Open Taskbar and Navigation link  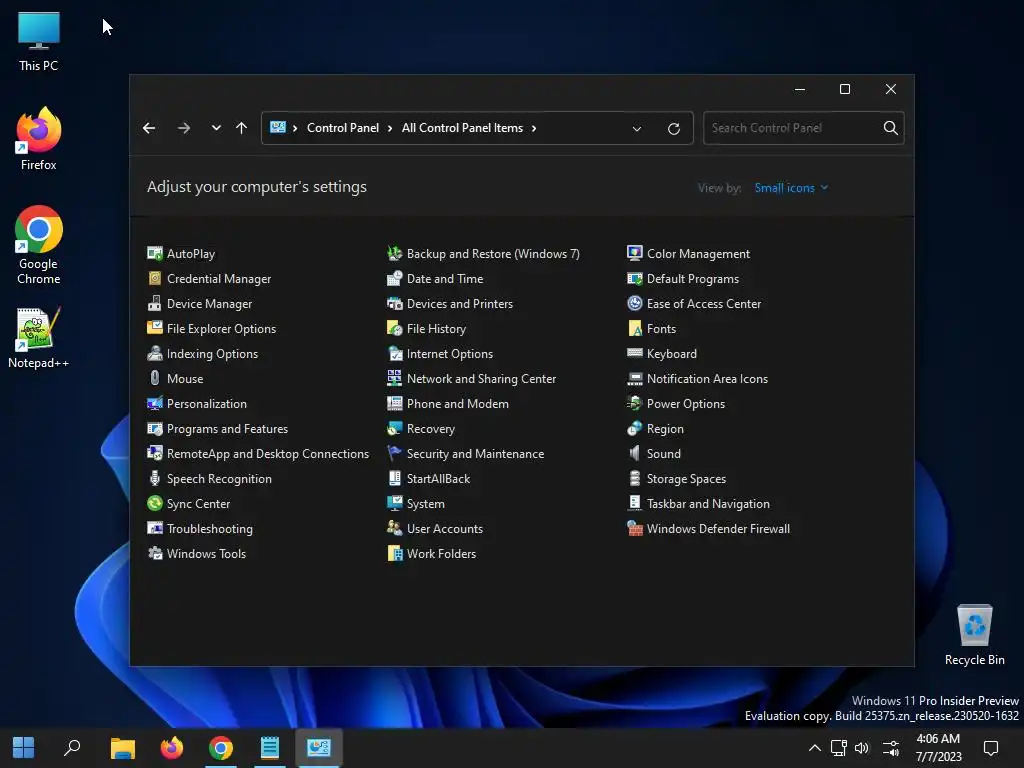[x=708, y=504]
